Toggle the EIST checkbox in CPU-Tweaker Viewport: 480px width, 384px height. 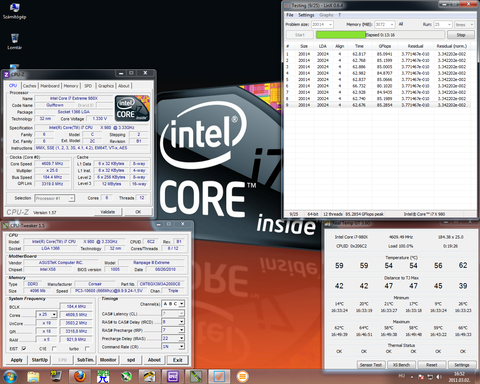click(x=23, y=348)
